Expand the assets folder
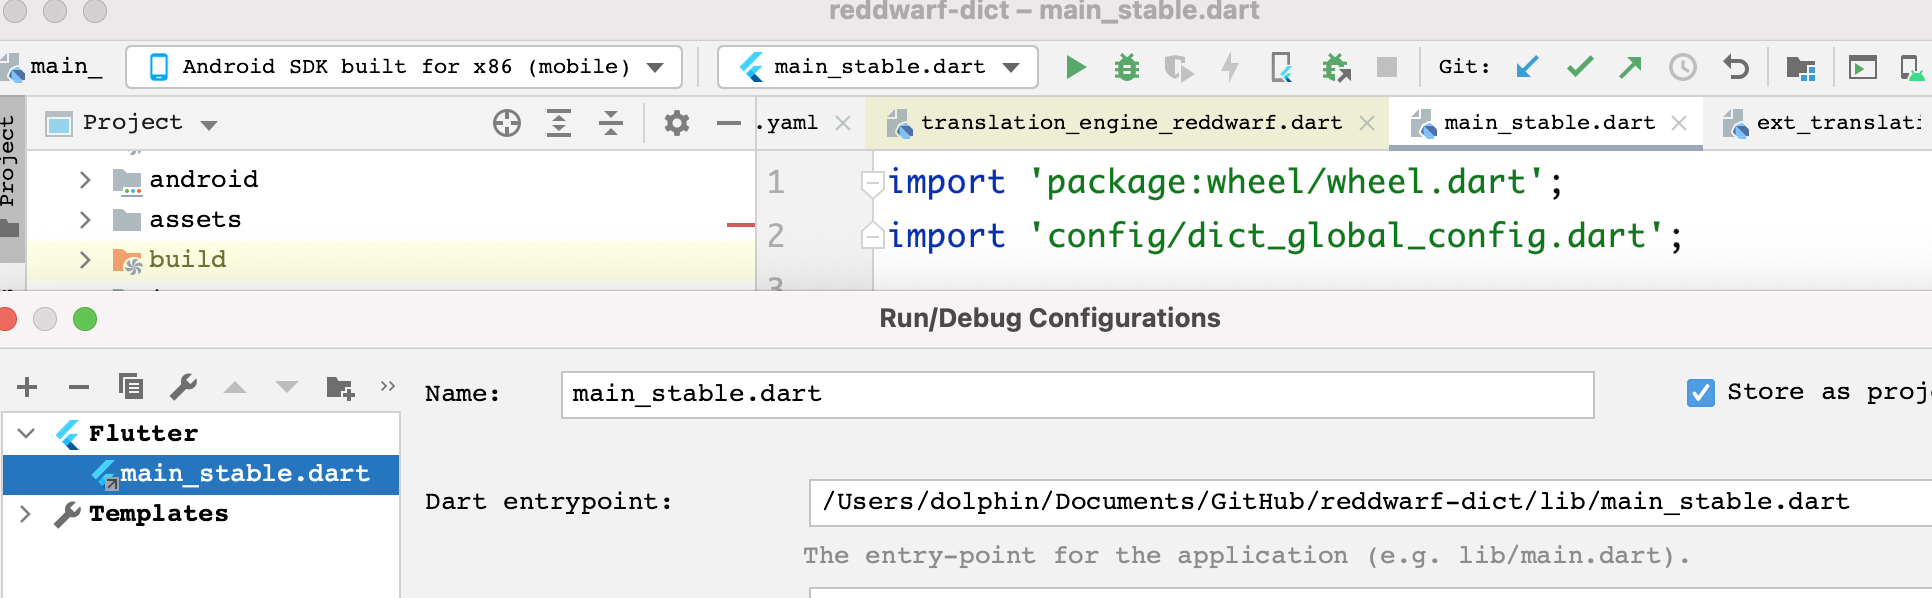The width and height of the screenshot is (1932, 598). click(85, 220)
